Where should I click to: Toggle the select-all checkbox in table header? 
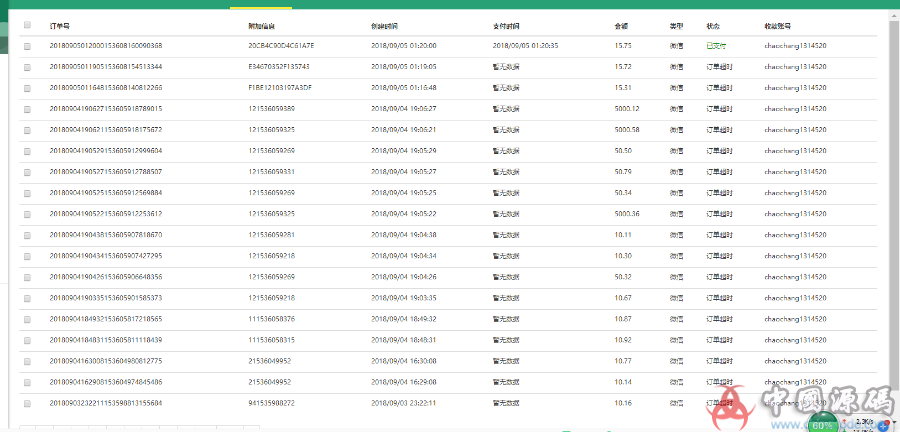[27, 25]
